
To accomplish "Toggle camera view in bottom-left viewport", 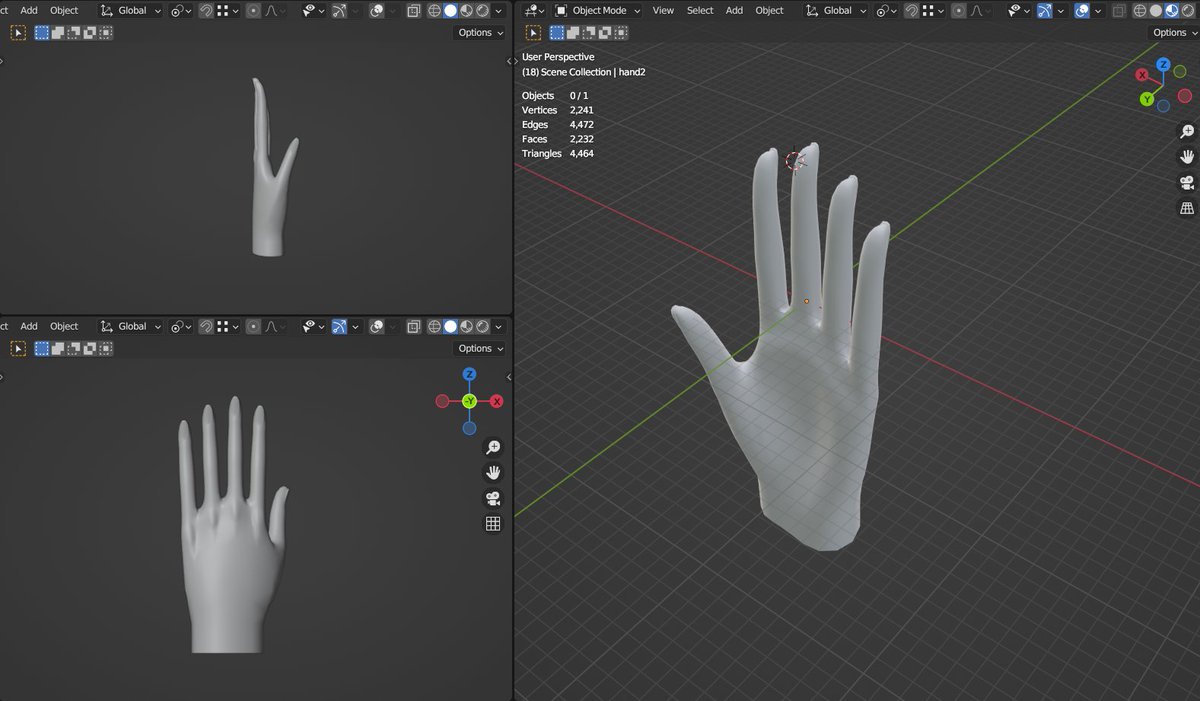I will coord(493,499).
